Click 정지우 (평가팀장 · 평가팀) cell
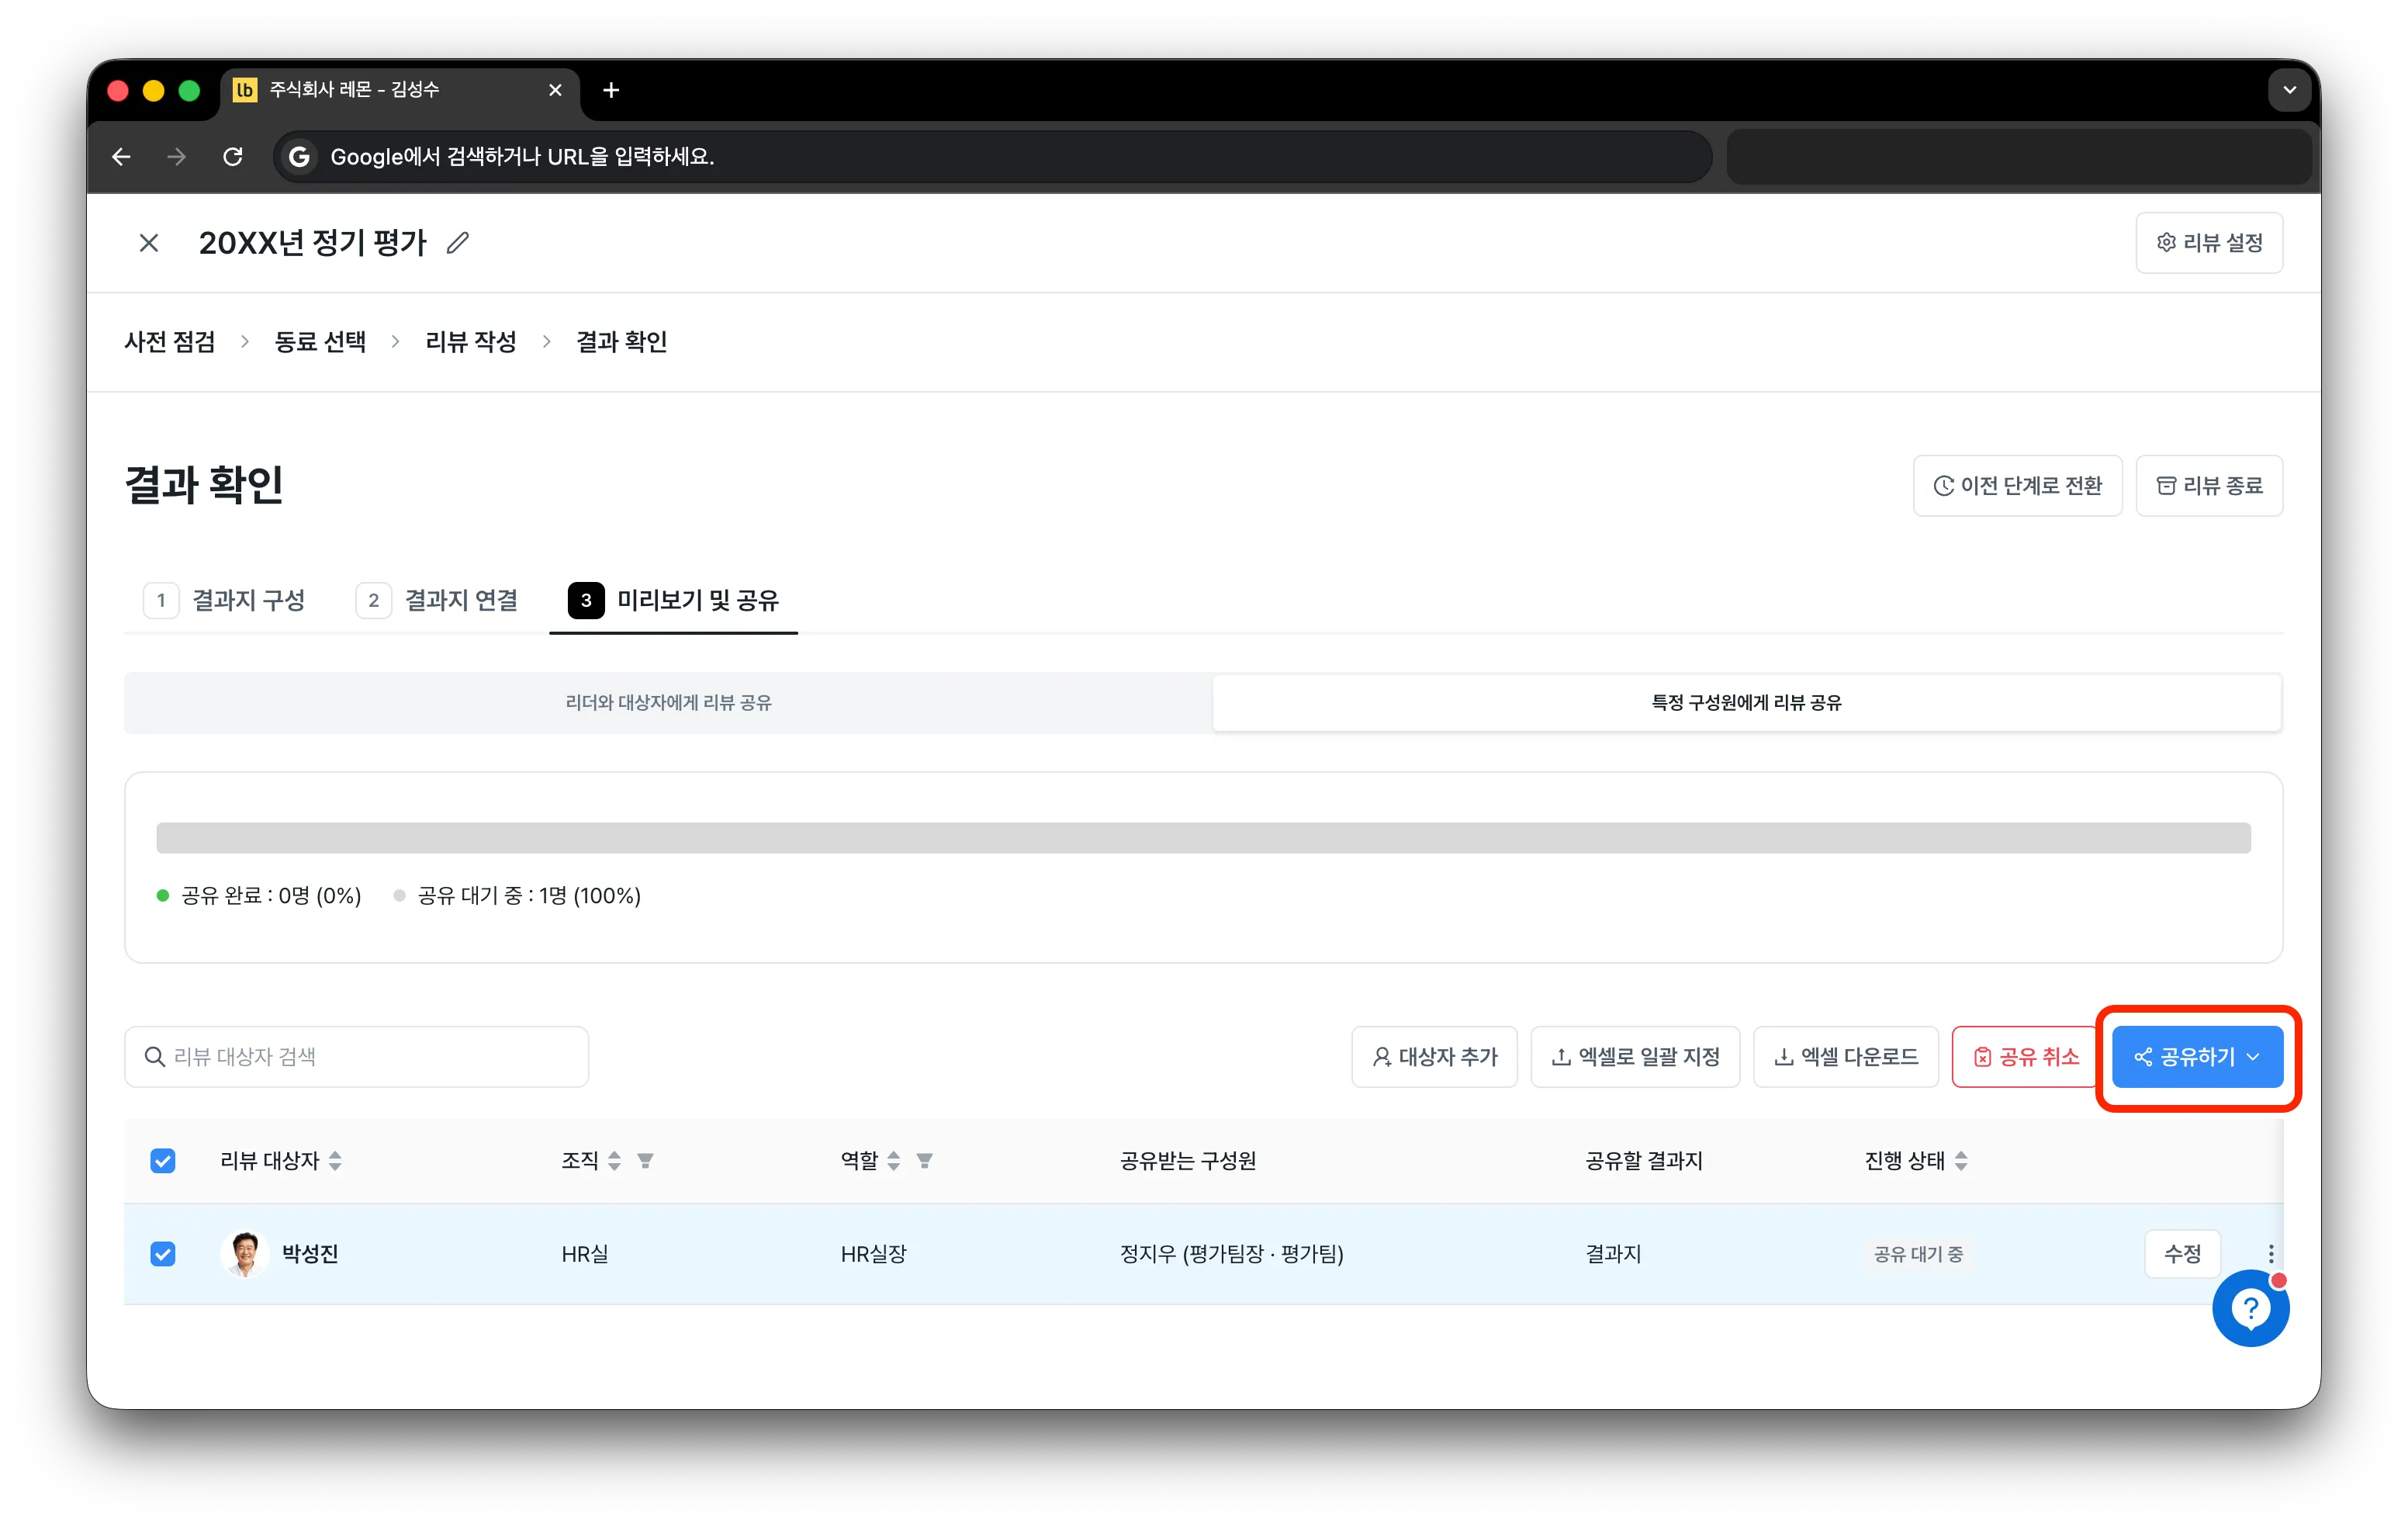 (1231, 1254)
